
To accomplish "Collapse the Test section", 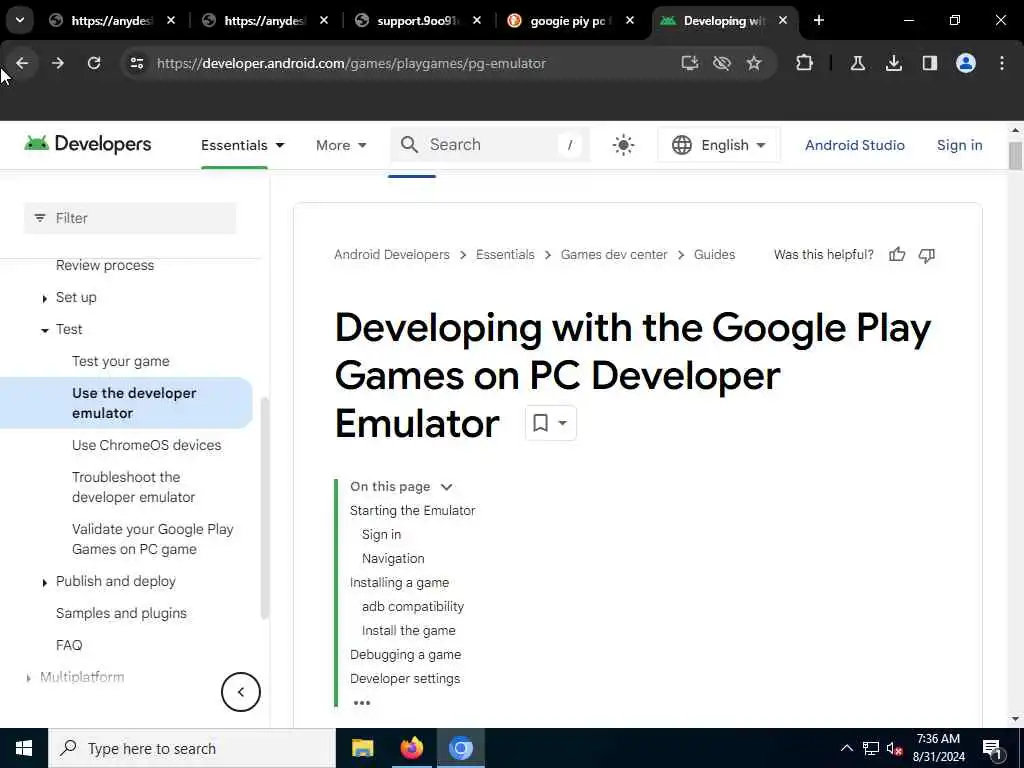I will (44, 330).
